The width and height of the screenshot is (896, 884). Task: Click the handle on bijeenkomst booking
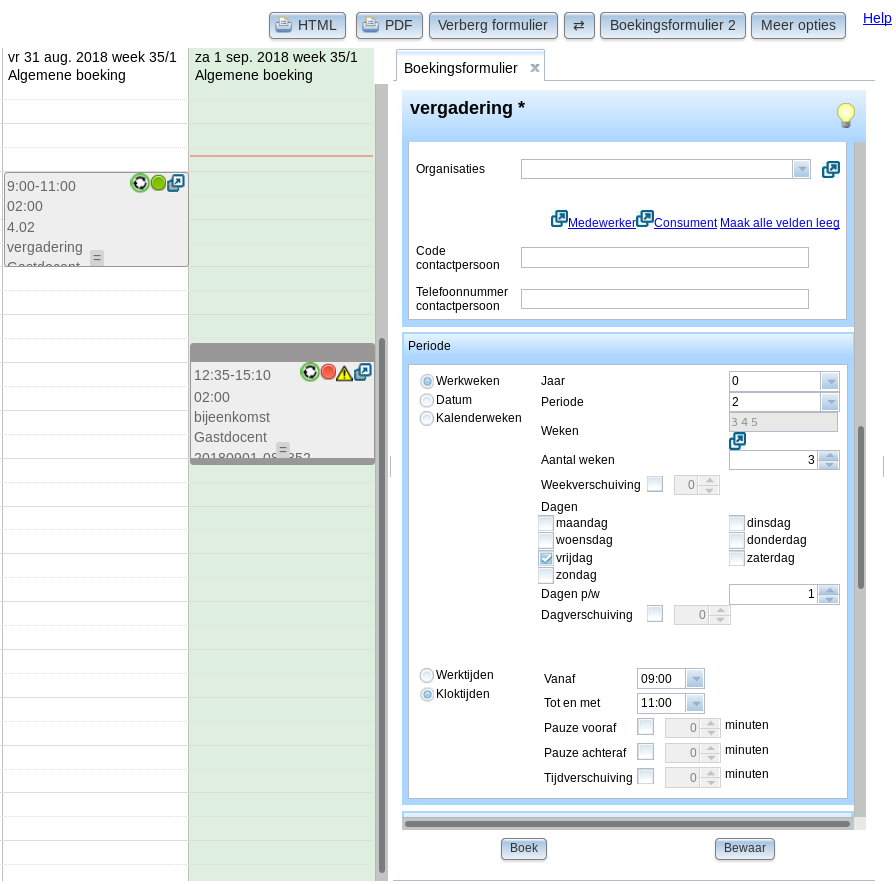pyautogui.click(x=283, y=450)
